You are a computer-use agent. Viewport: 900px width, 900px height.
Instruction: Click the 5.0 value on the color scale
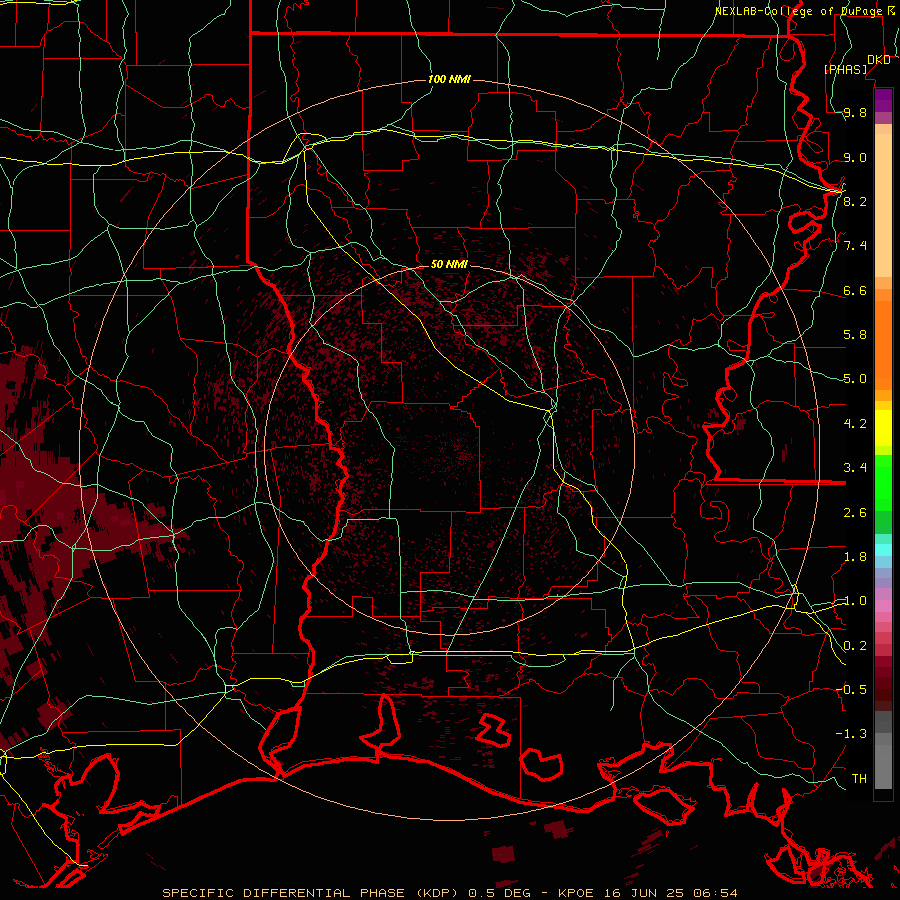[x=855, y=379]
